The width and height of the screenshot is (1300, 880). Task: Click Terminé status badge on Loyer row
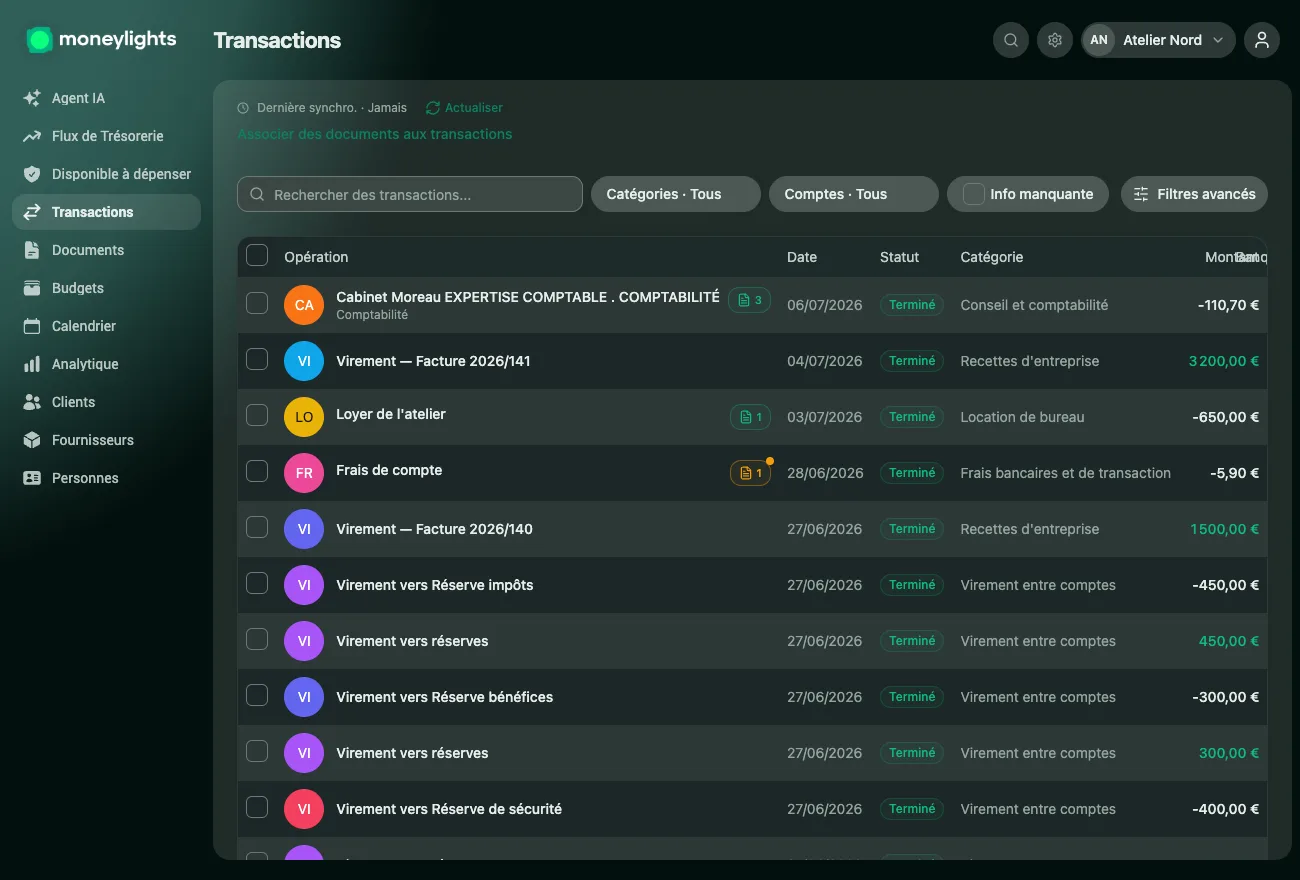(x=912, y=417)
